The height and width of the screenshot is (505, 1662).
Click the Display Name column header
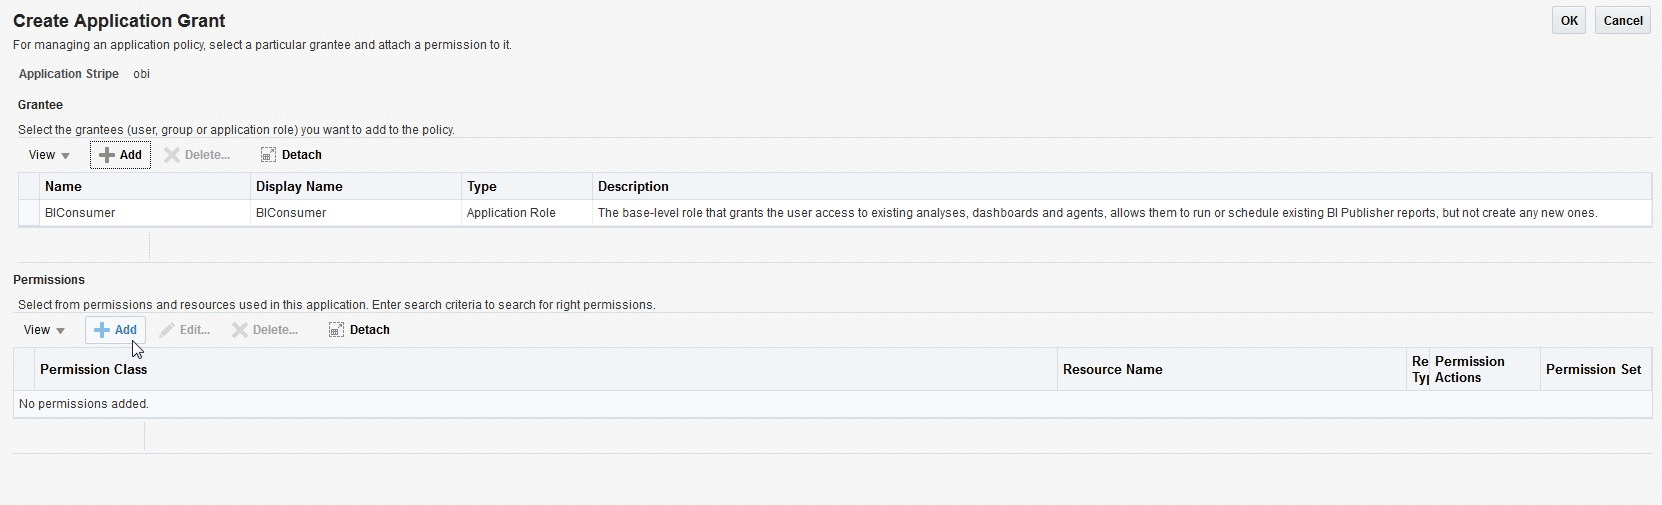tap(299, 187)
